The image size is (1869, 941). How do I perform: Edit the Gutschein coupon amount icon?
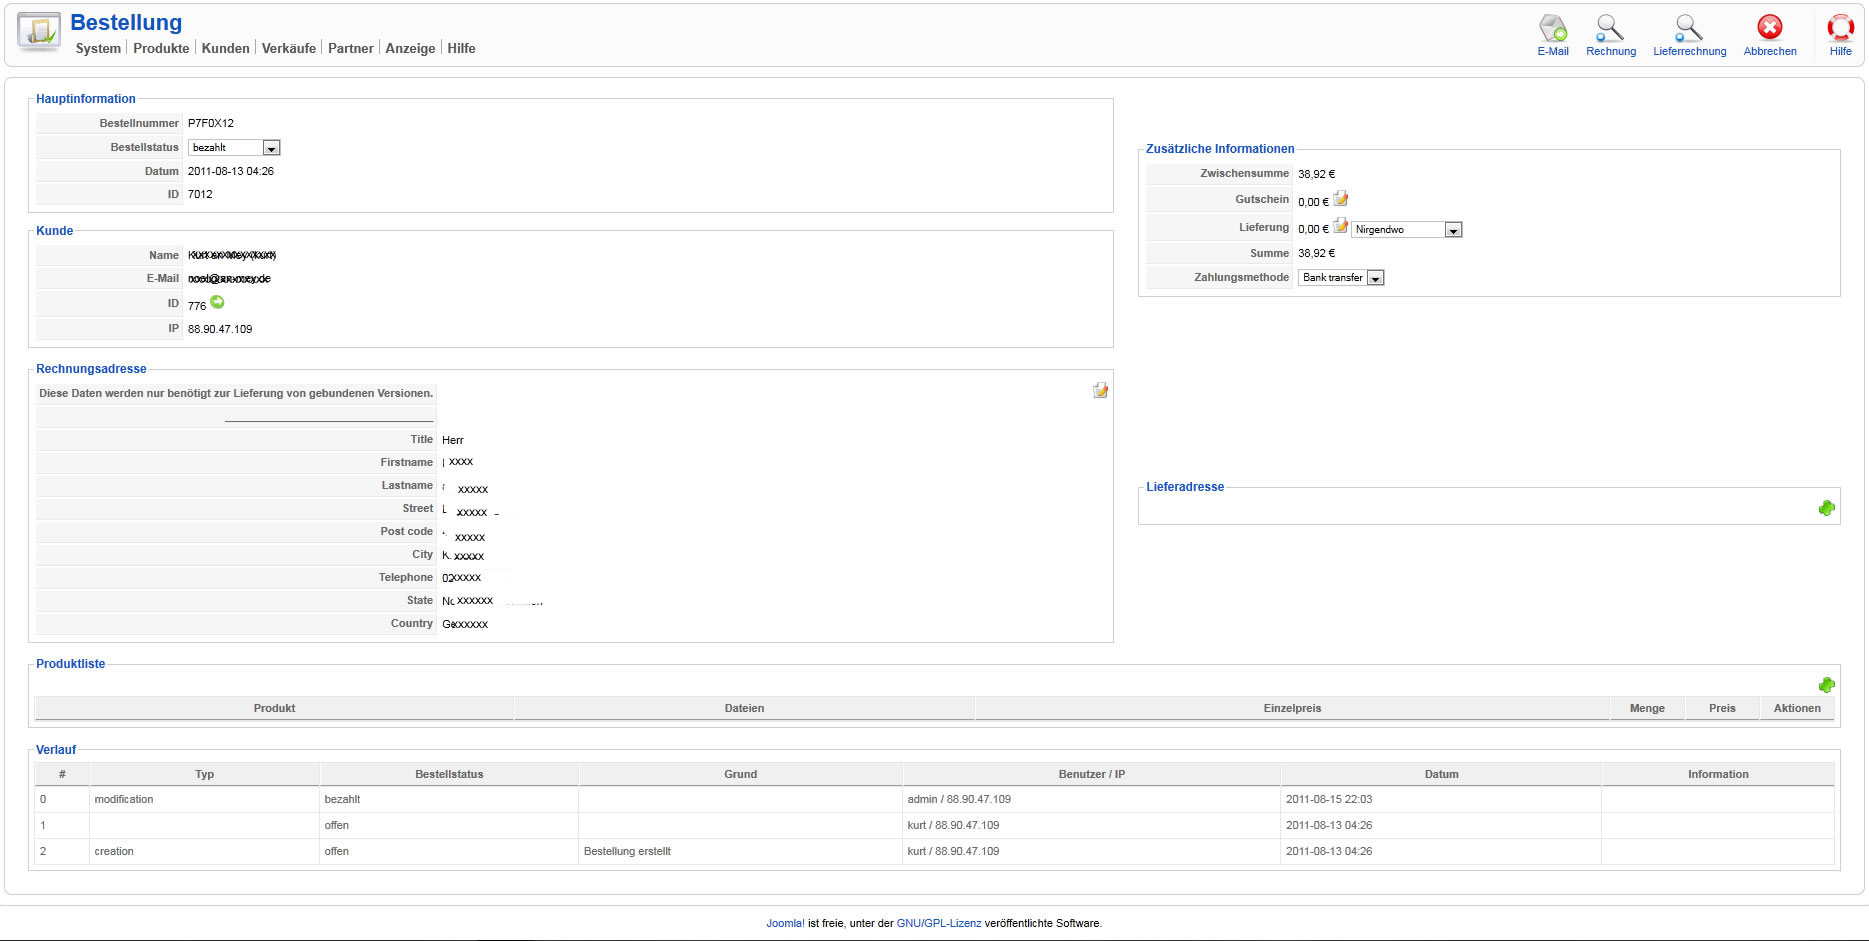click(x=1341, y=199)
